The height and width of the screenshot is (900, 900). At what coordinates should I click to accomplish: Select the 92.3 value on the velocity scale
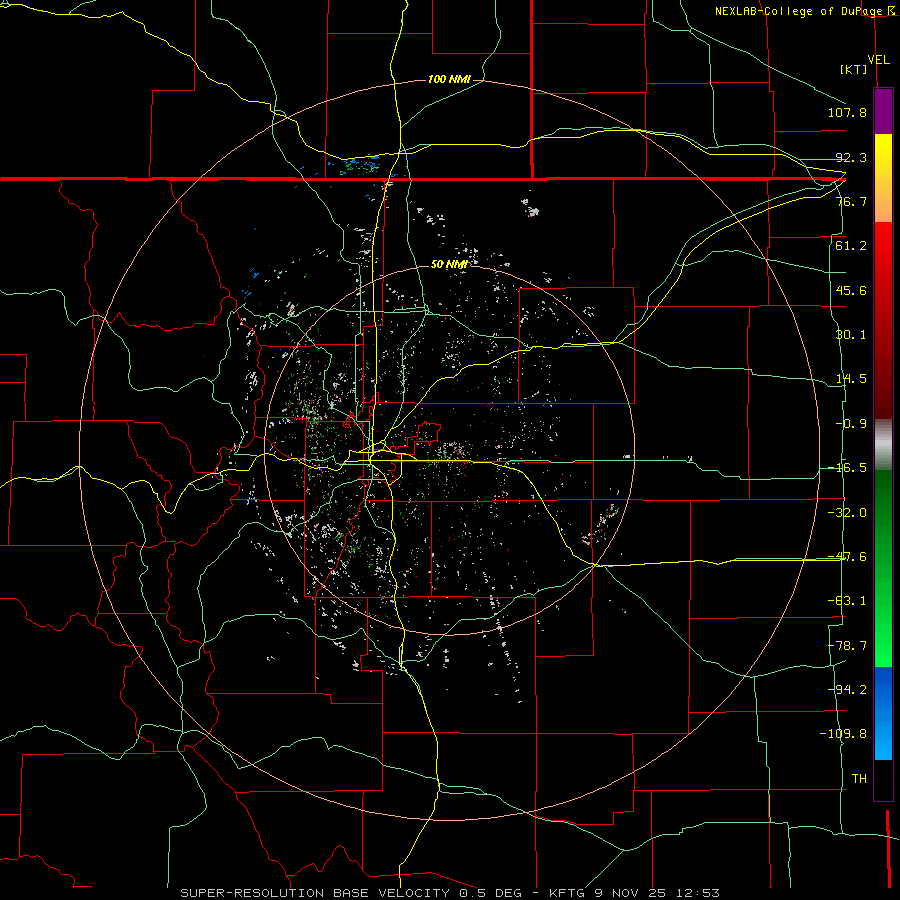tap(851, 157)
